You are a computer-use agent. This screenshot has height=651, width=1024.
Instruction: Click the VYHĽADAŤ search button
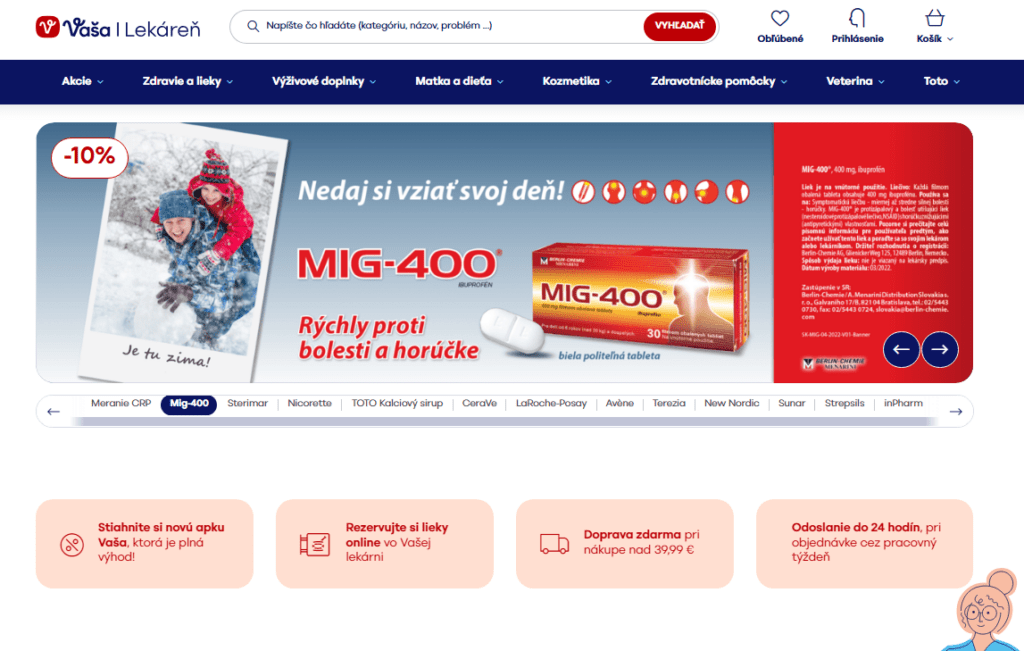(679, 26)
